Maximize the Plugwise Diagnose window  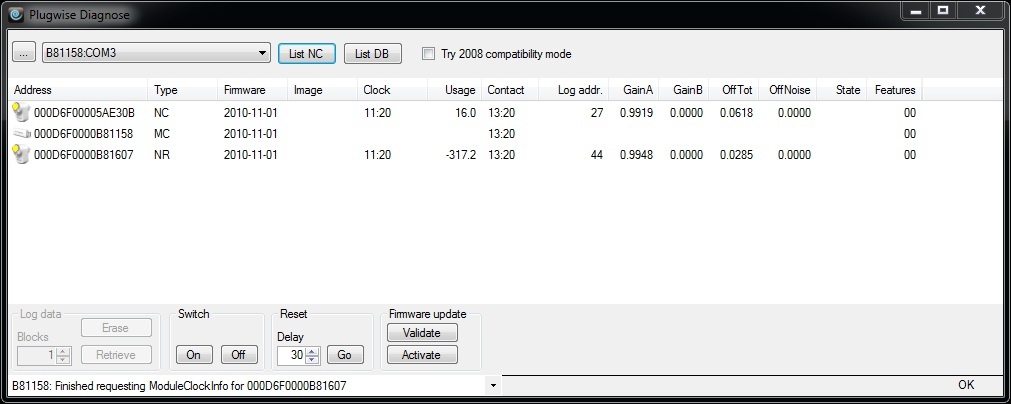click(x=943, y=11)
